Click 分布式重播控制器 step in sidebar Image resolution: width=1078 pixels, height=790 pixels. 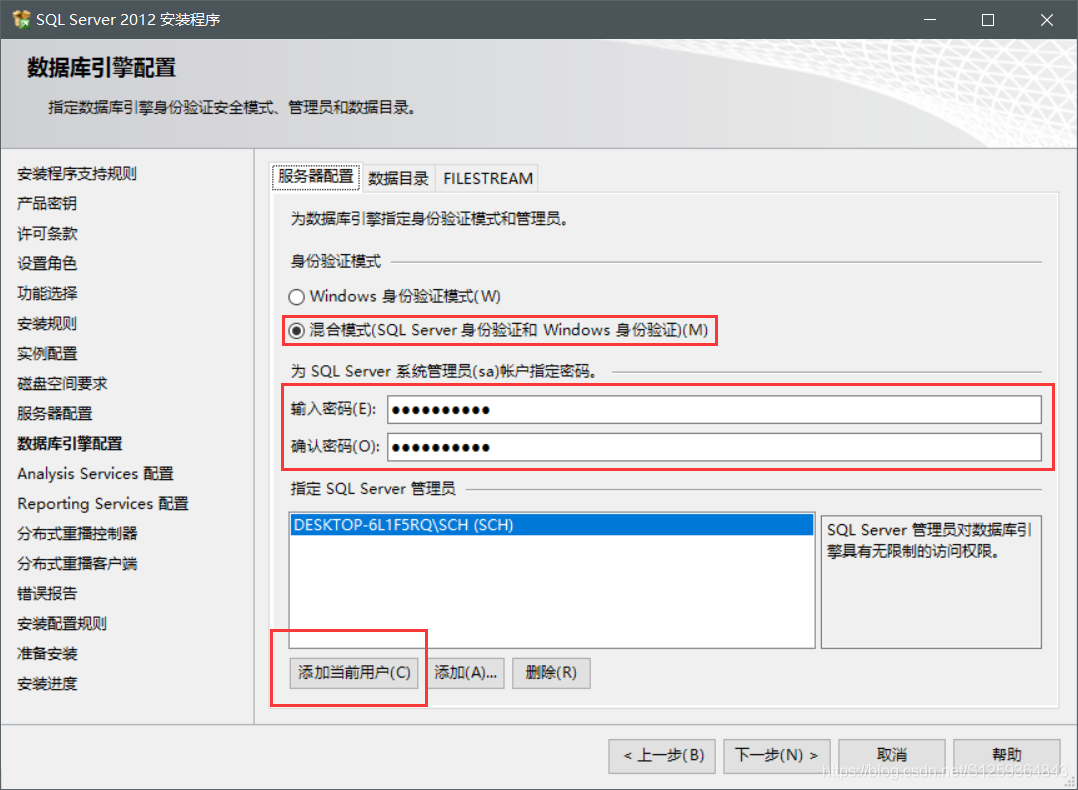[x=77, y=534]
